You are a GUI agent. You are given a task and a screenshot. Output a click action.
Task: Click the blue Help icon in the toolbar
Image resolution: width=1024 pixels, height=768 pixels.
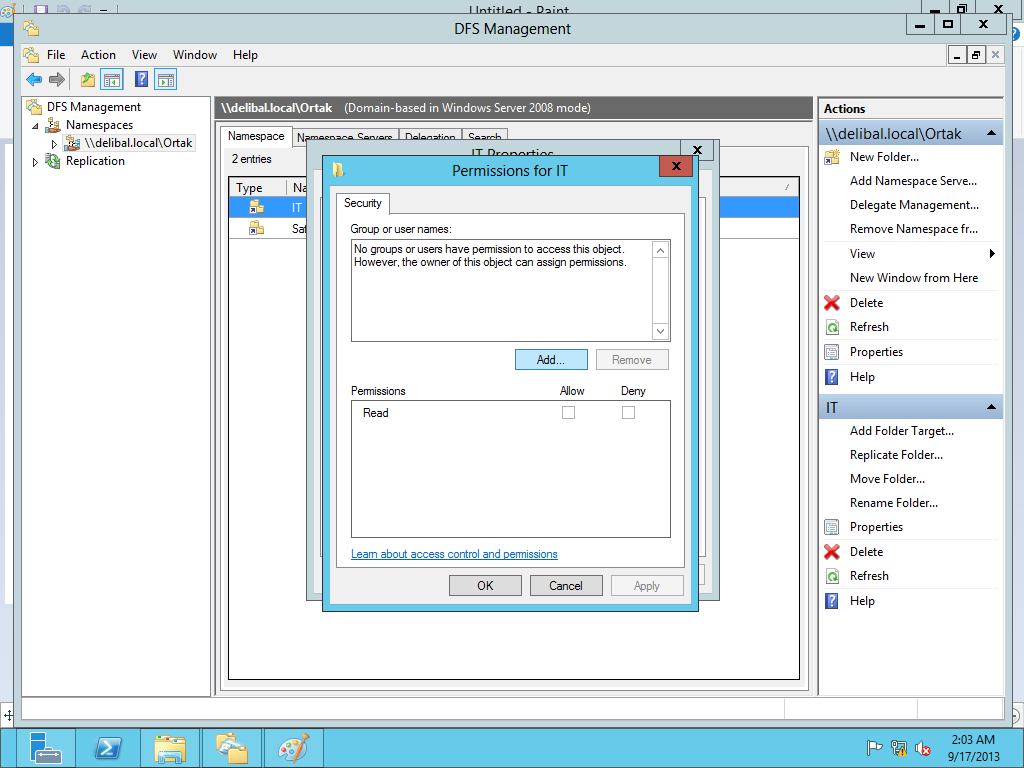[x=142, y=80]
